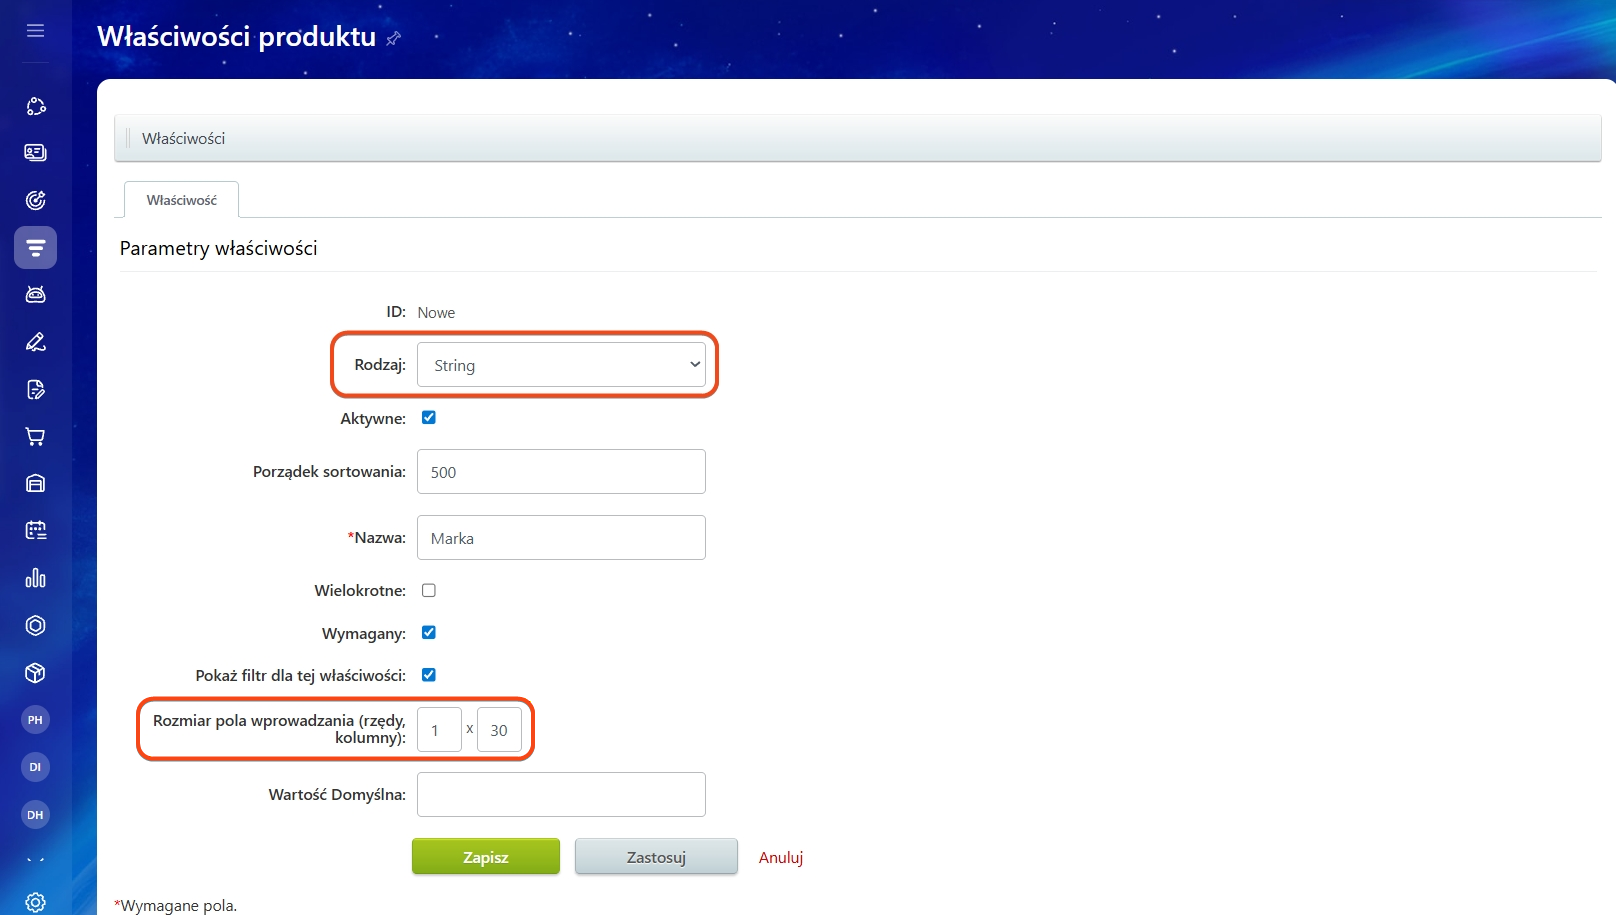Click the shopping cart sidebar icon
This screenshot has width=1616, height=915.
pyautogui.click(x=35, y=437)
